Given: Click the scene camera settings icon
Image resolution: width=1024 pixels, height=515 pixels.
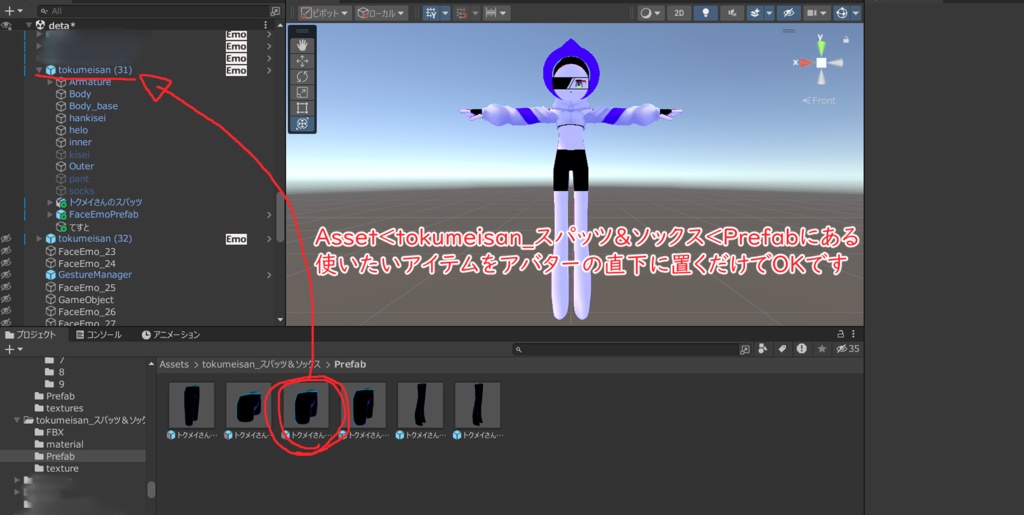Looking at the screenshot, I should [812, 12].
